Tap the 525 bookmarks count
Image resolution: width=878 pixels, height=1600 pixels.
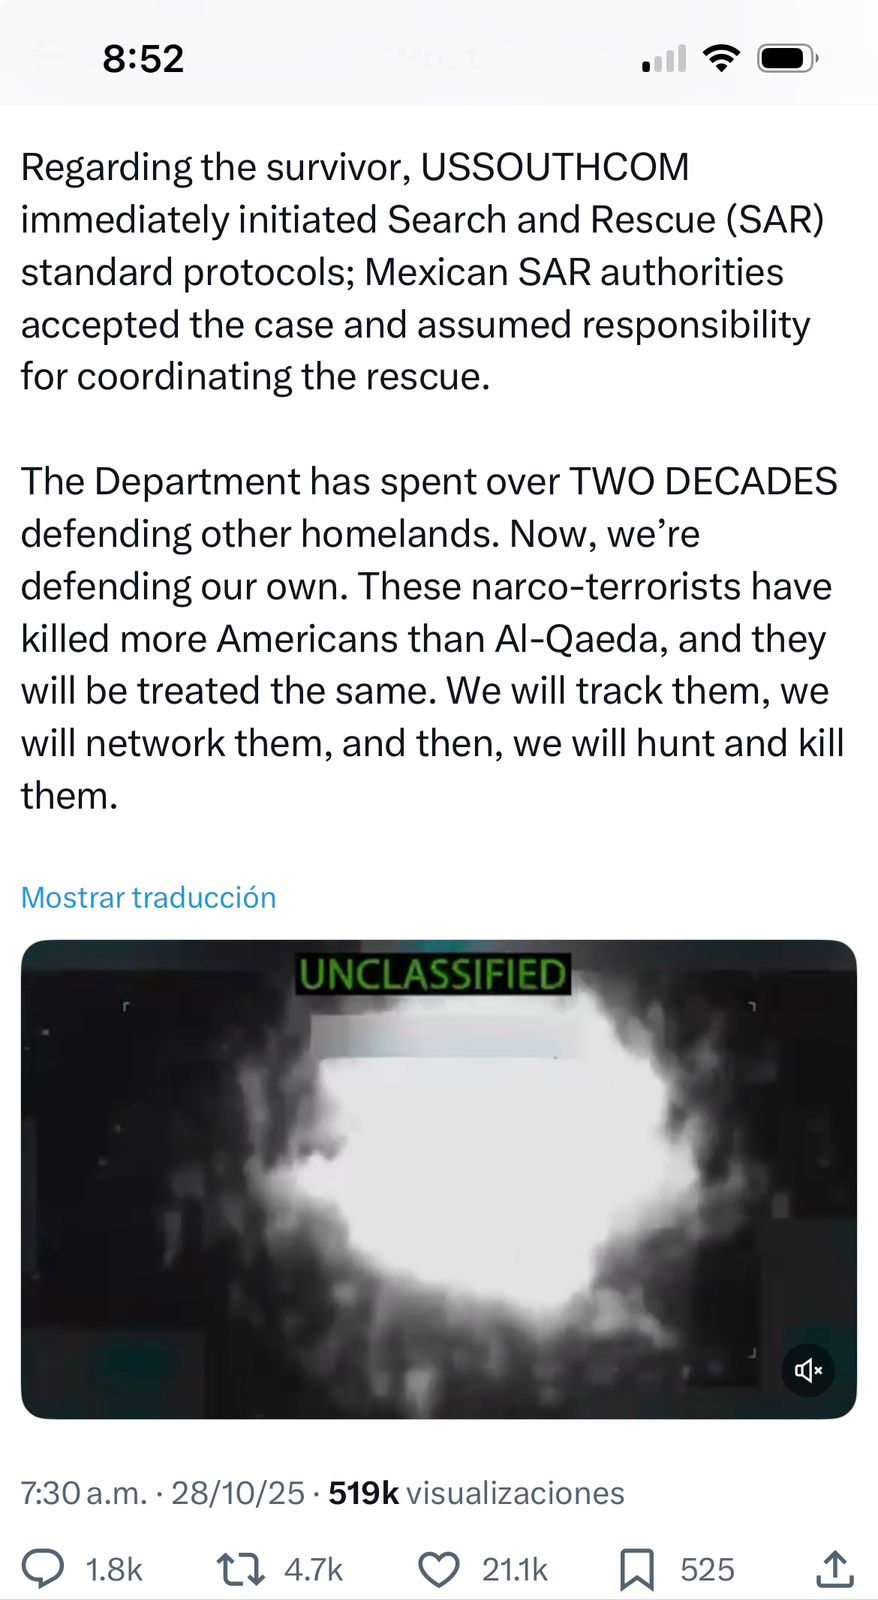(707, 1570)
